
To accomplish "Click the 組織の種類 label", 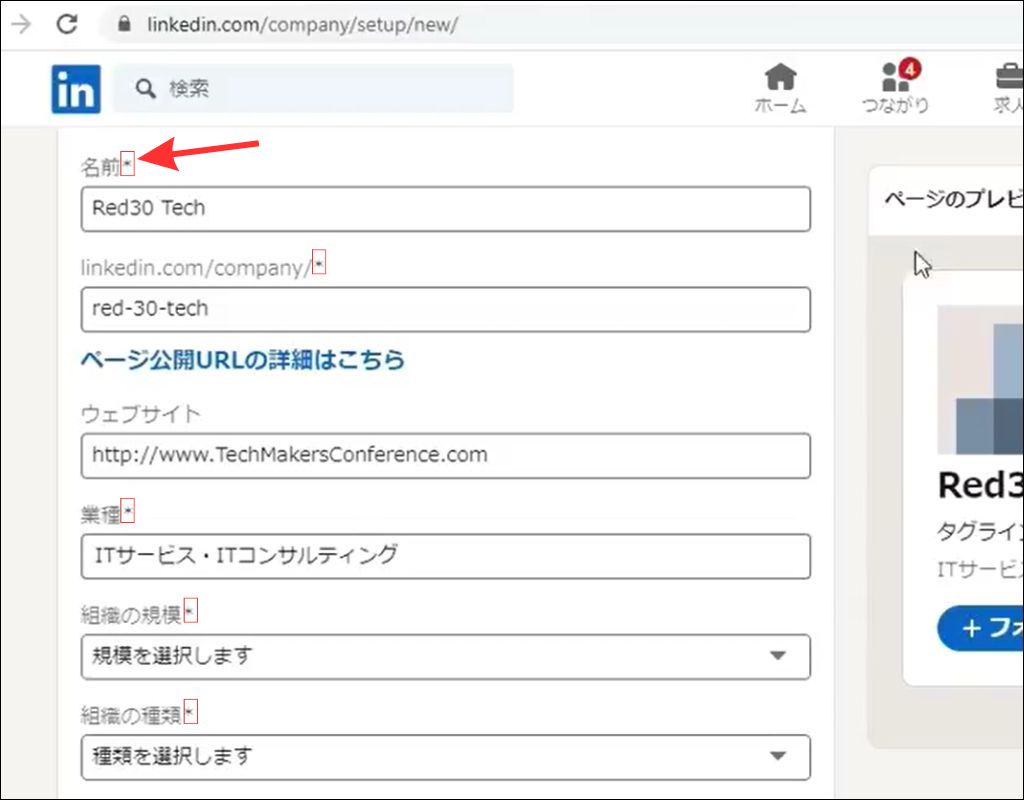I will tap(131, 715).
